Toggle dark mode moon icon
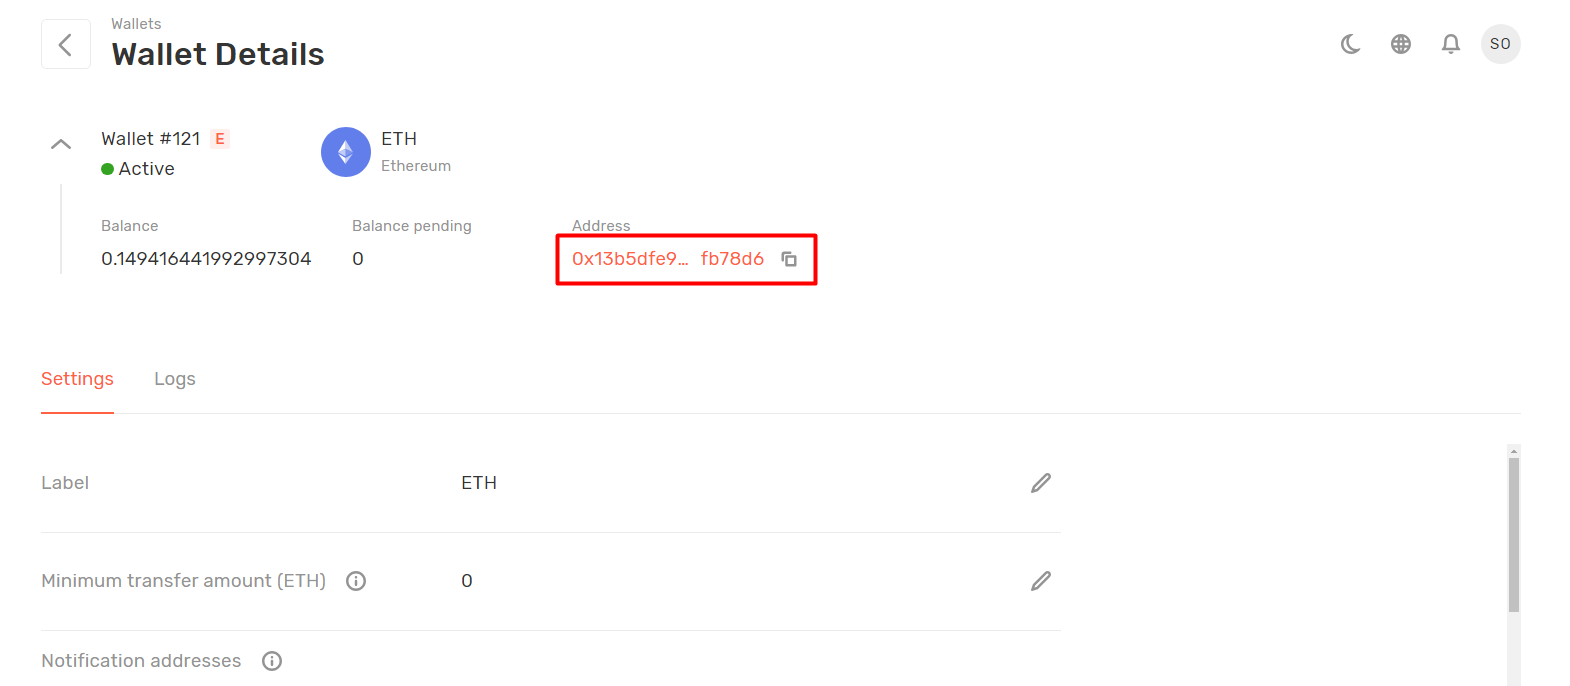Image resolution: width=1570 pixels, height=686 pixels. pyautogui.click(x=1350, y=44)
